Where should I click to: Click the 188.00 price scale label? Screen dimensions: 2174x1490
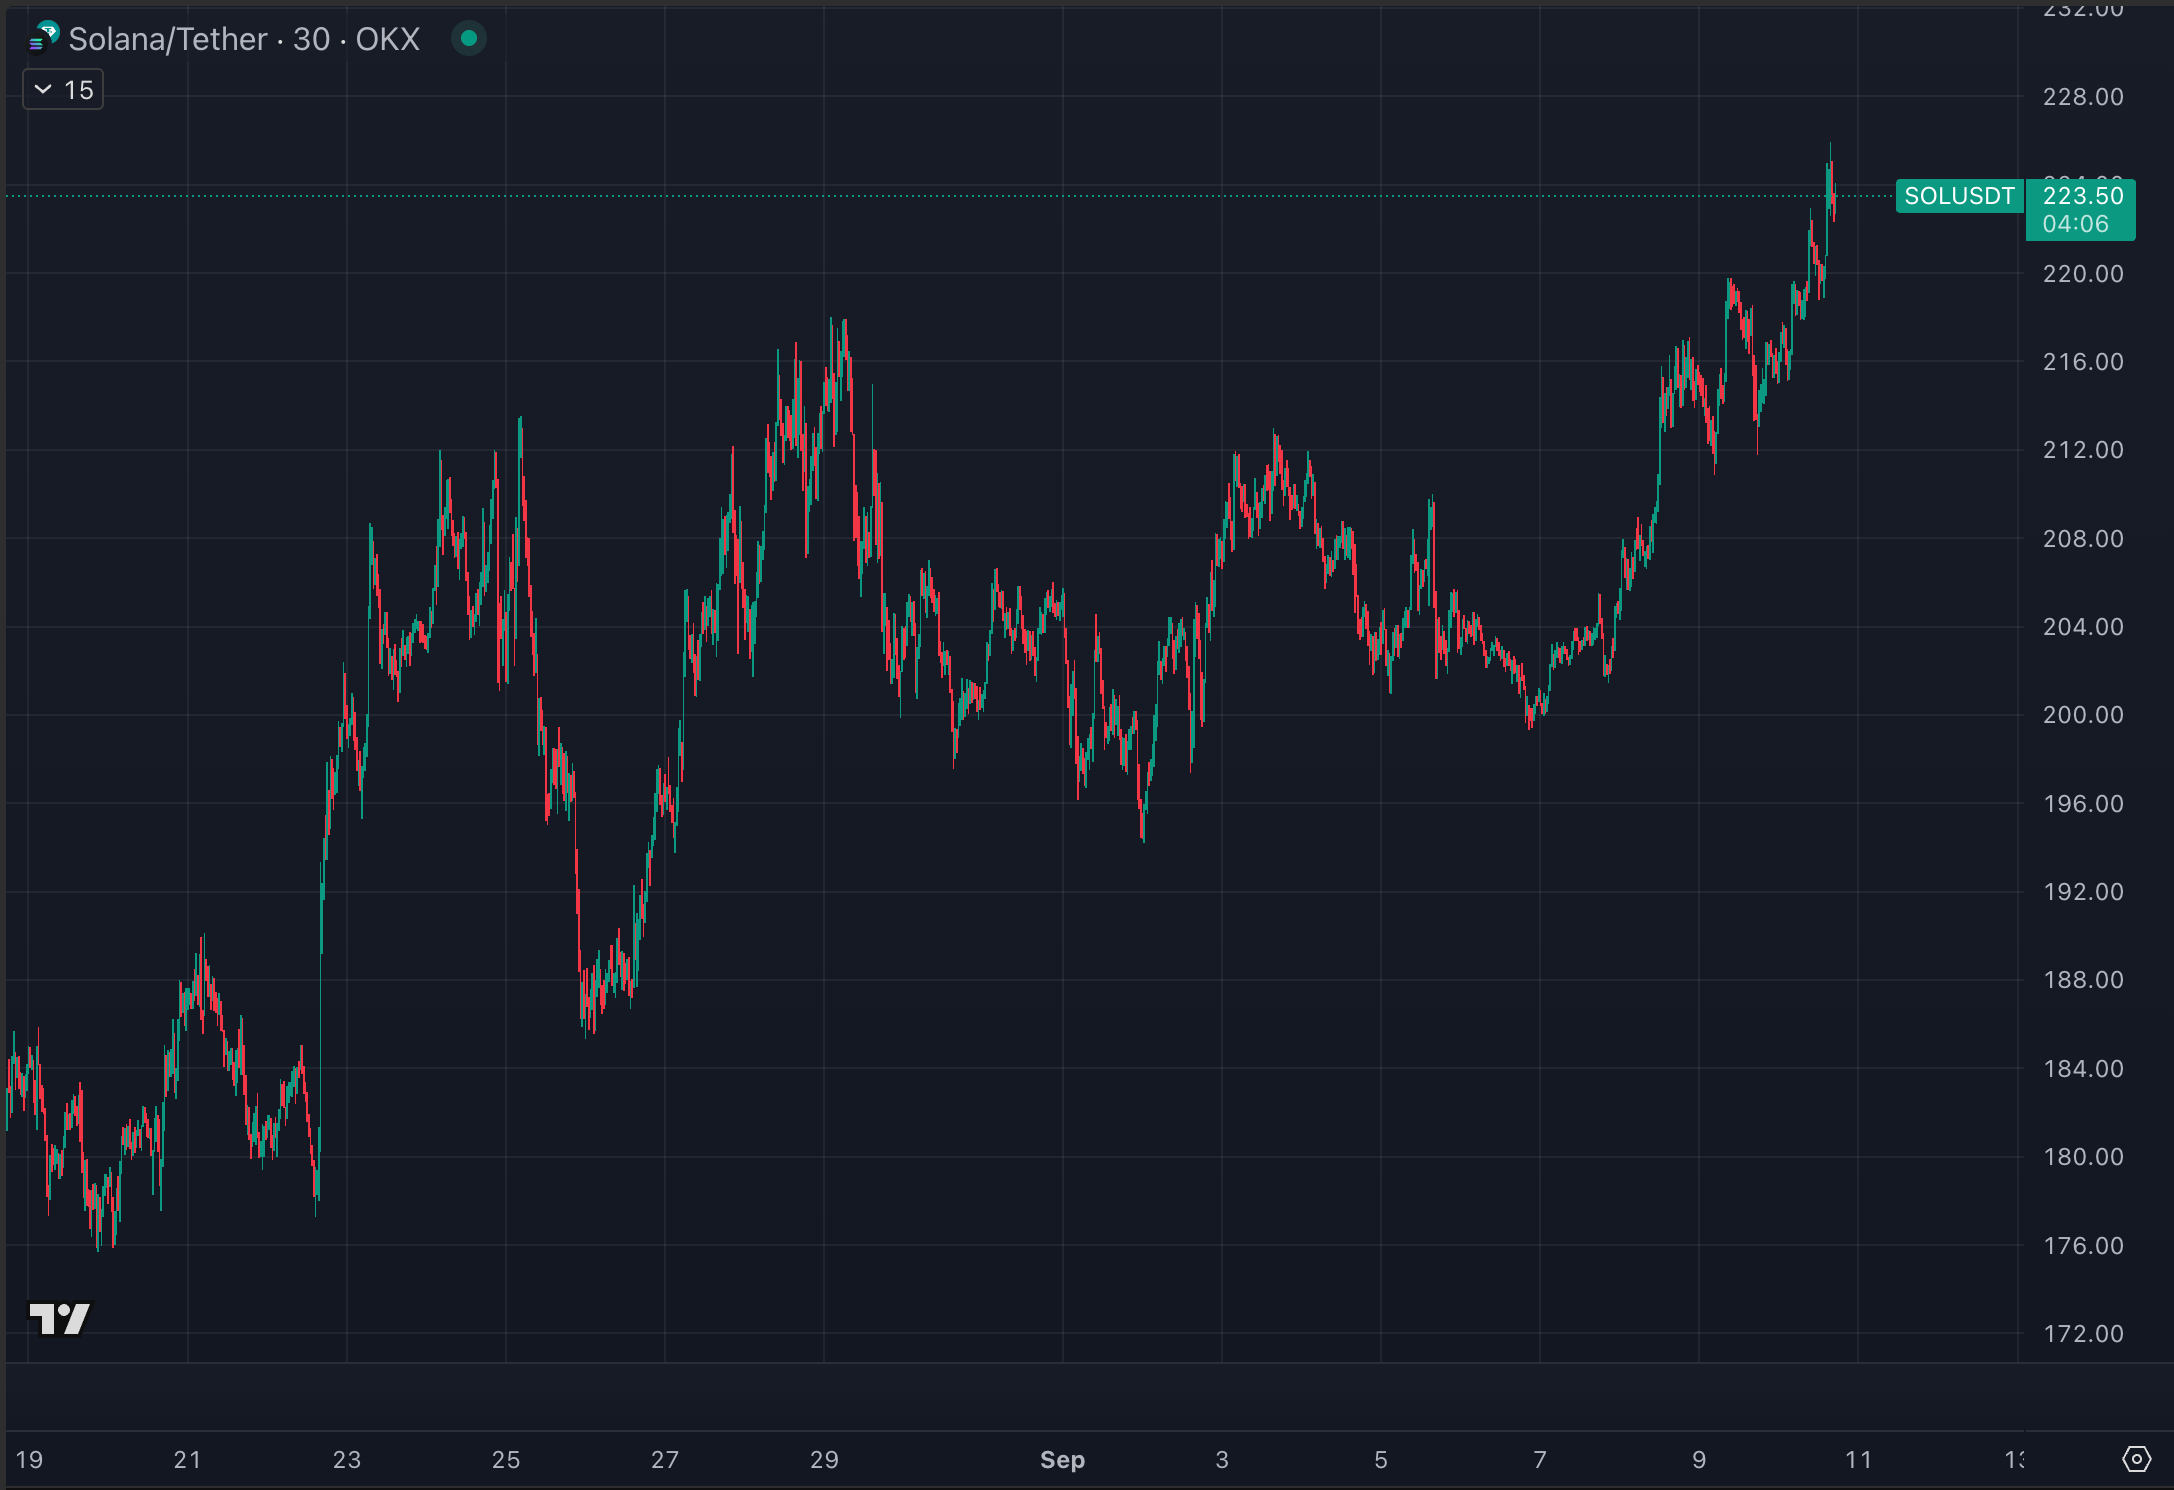pos(2082,980)
